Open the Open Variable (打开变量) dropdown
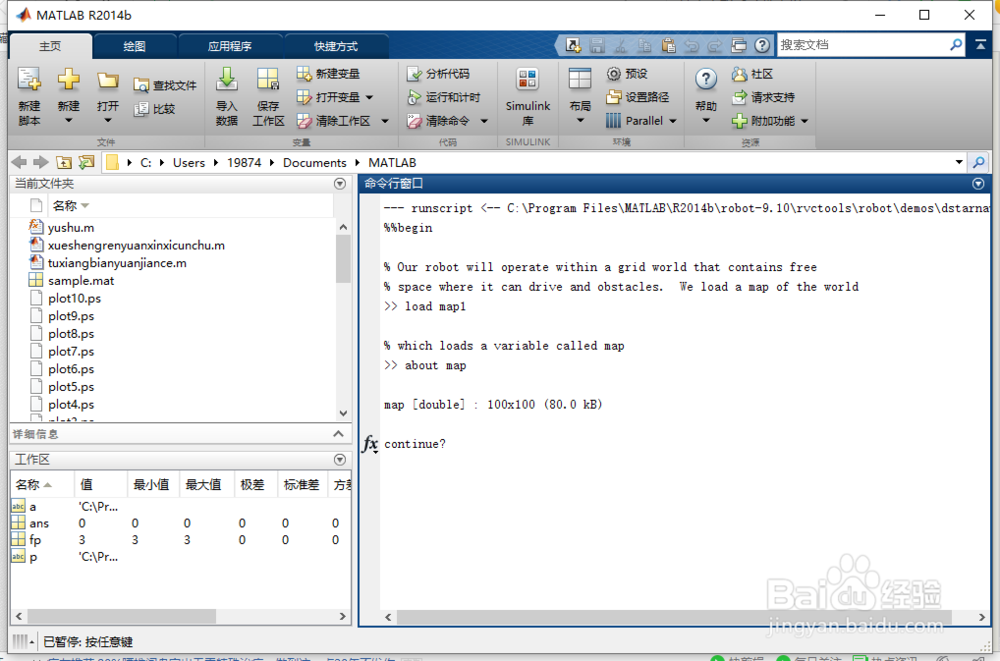1000x661 pixels. tap(369, 98)
